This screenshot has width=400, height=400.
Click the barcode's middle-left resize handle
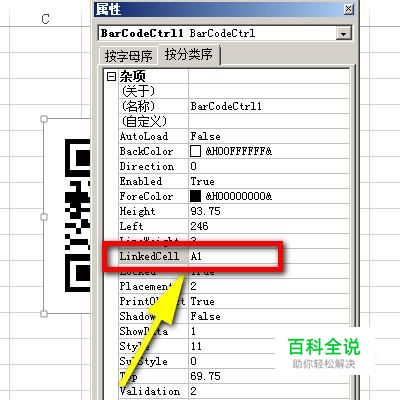point(44,217)
